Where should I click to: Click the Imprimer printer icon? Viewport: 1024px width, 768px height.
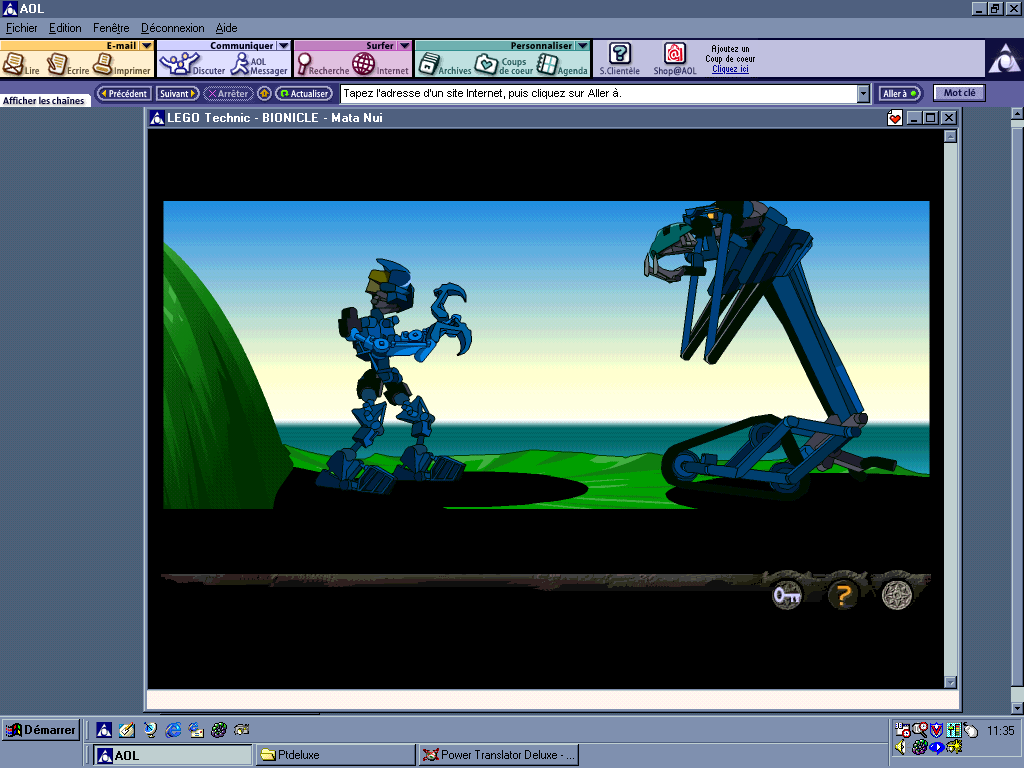121,64
